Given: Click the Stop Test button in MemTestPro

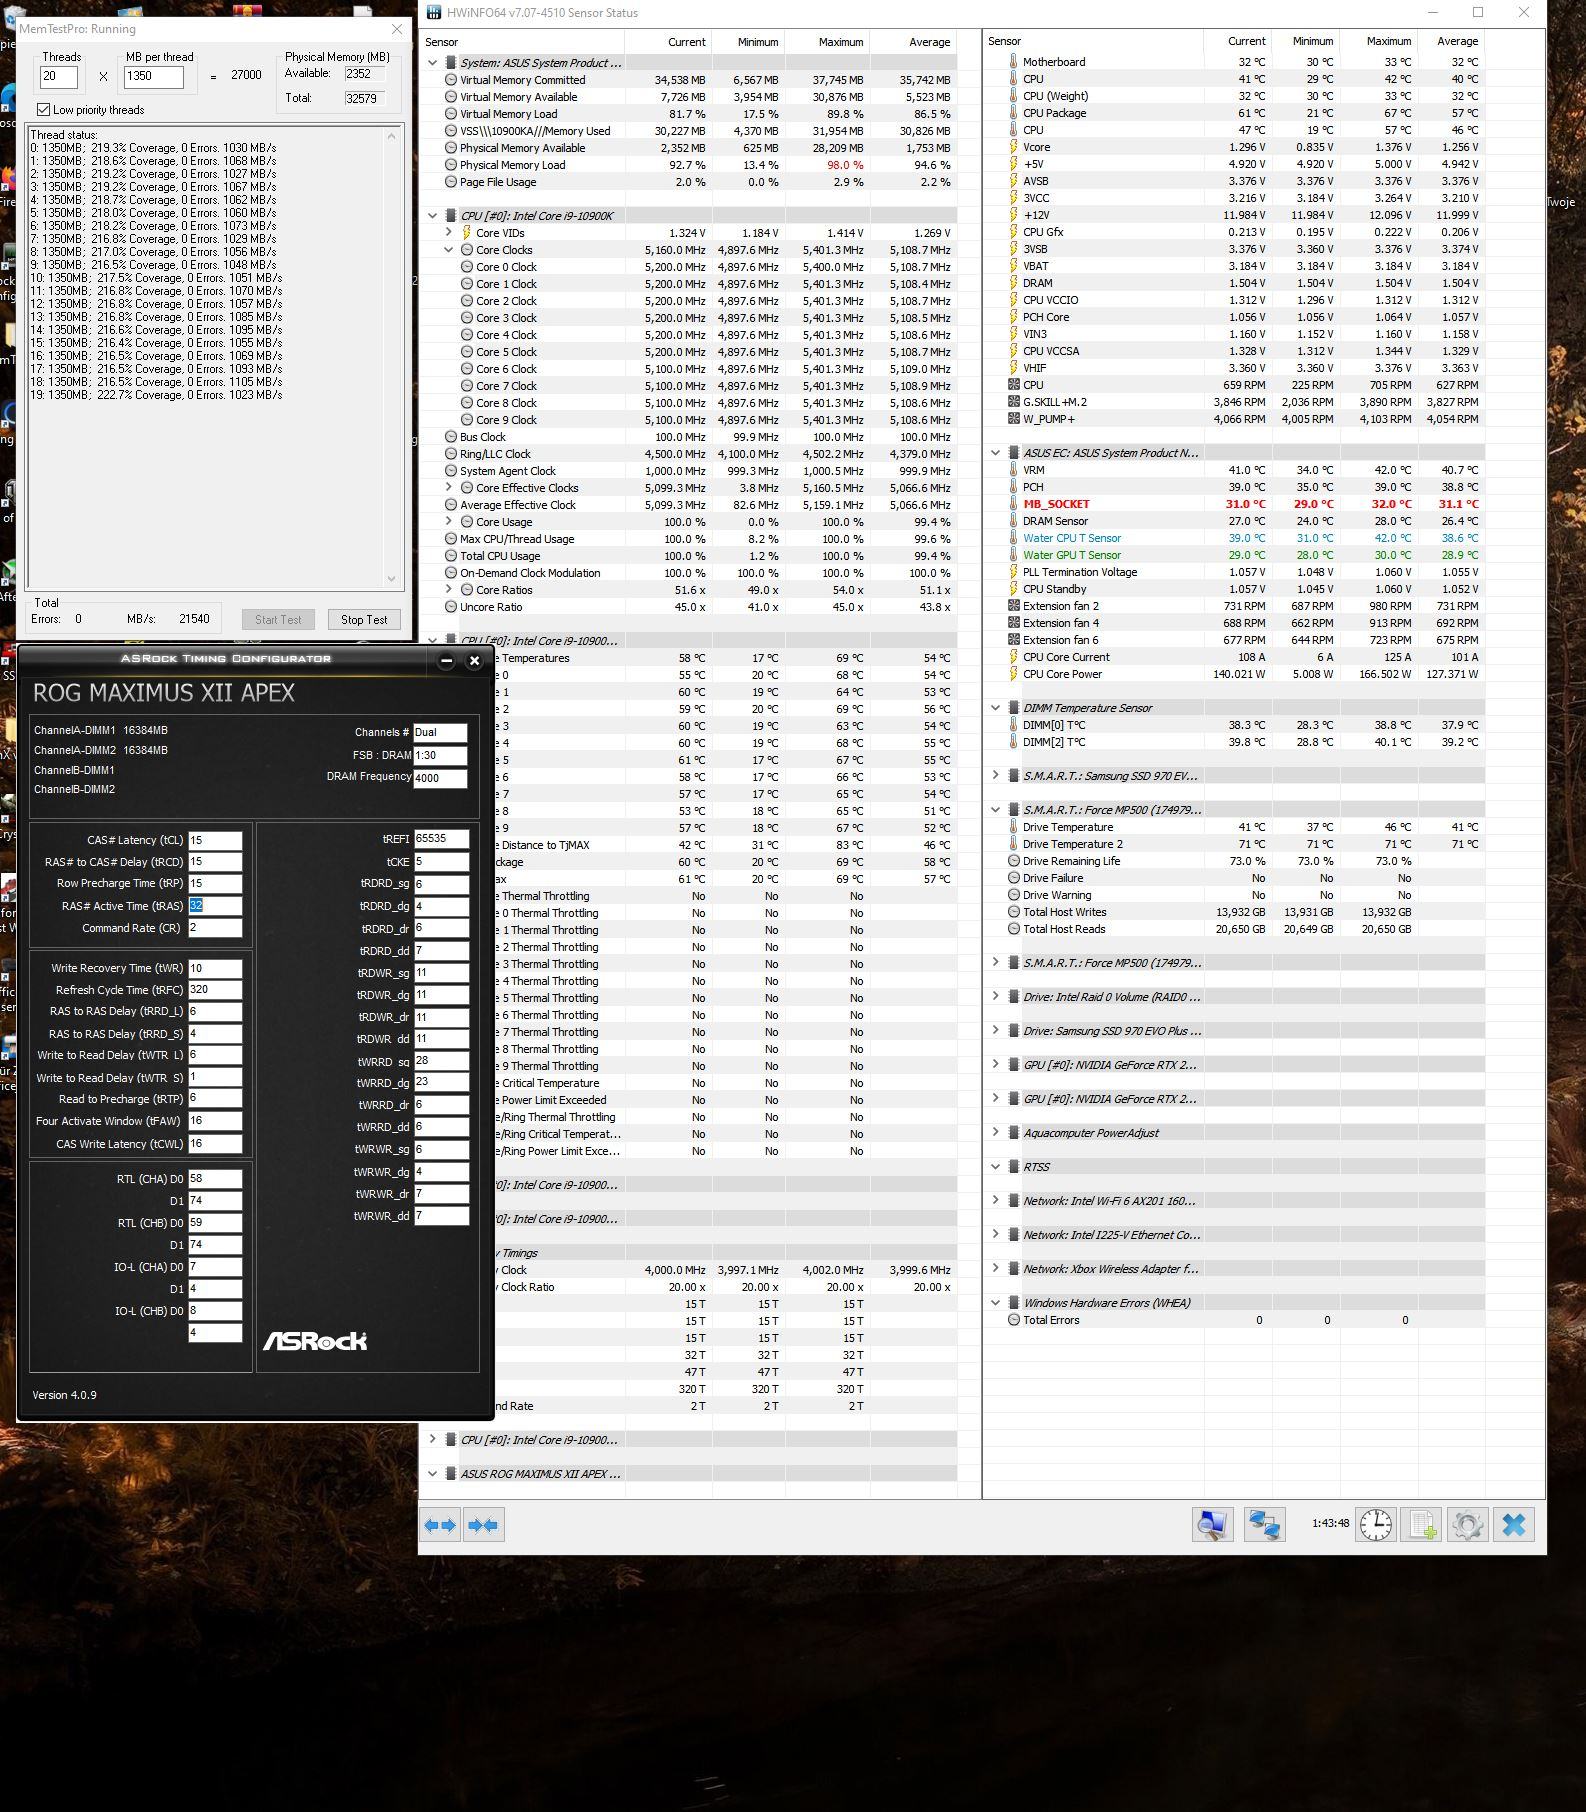Looking at the screenshot, I should pos(364,620).
